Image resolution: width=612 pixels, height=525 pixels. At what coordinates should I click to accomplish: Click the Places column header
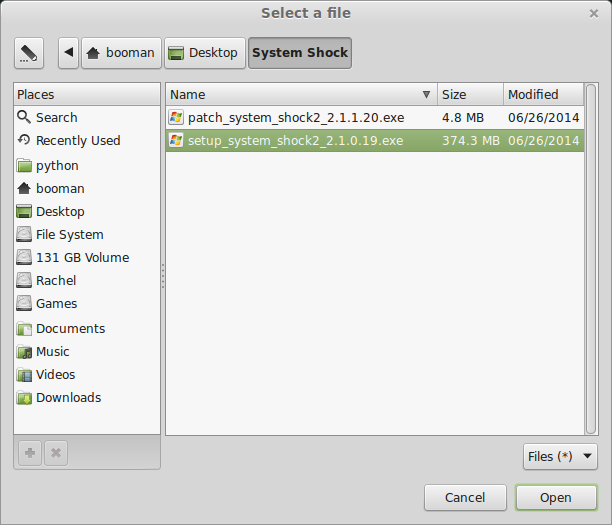(x=87, y=94)
